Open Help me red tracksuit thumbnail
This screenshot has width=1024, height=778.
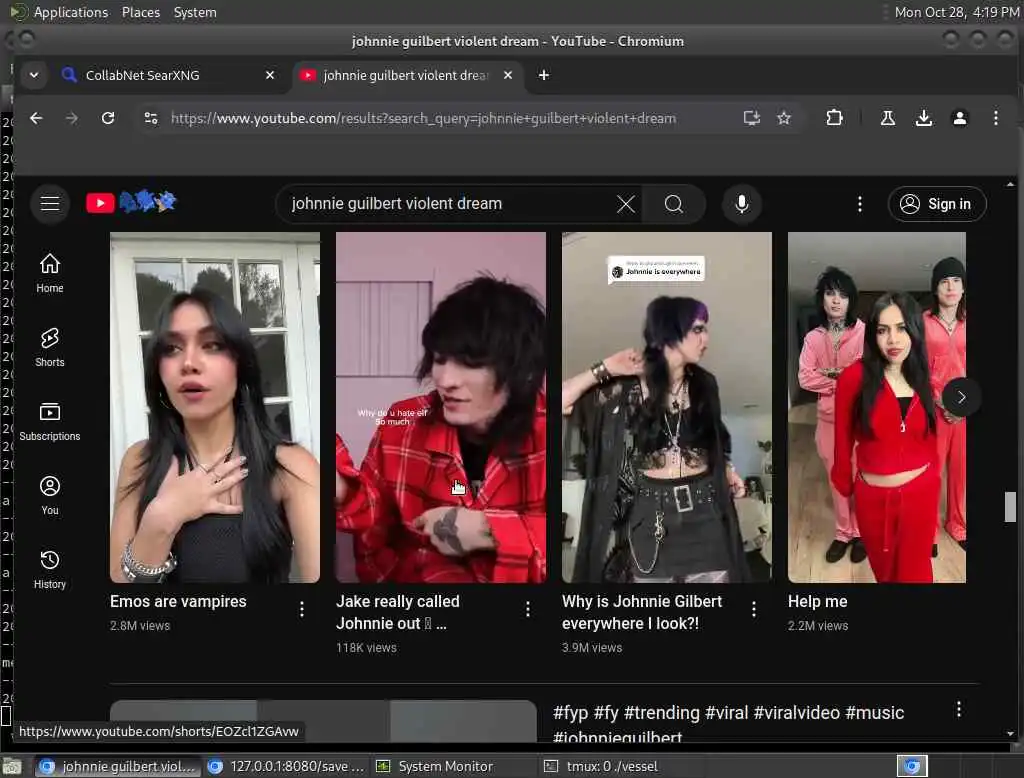coord(876,407)
